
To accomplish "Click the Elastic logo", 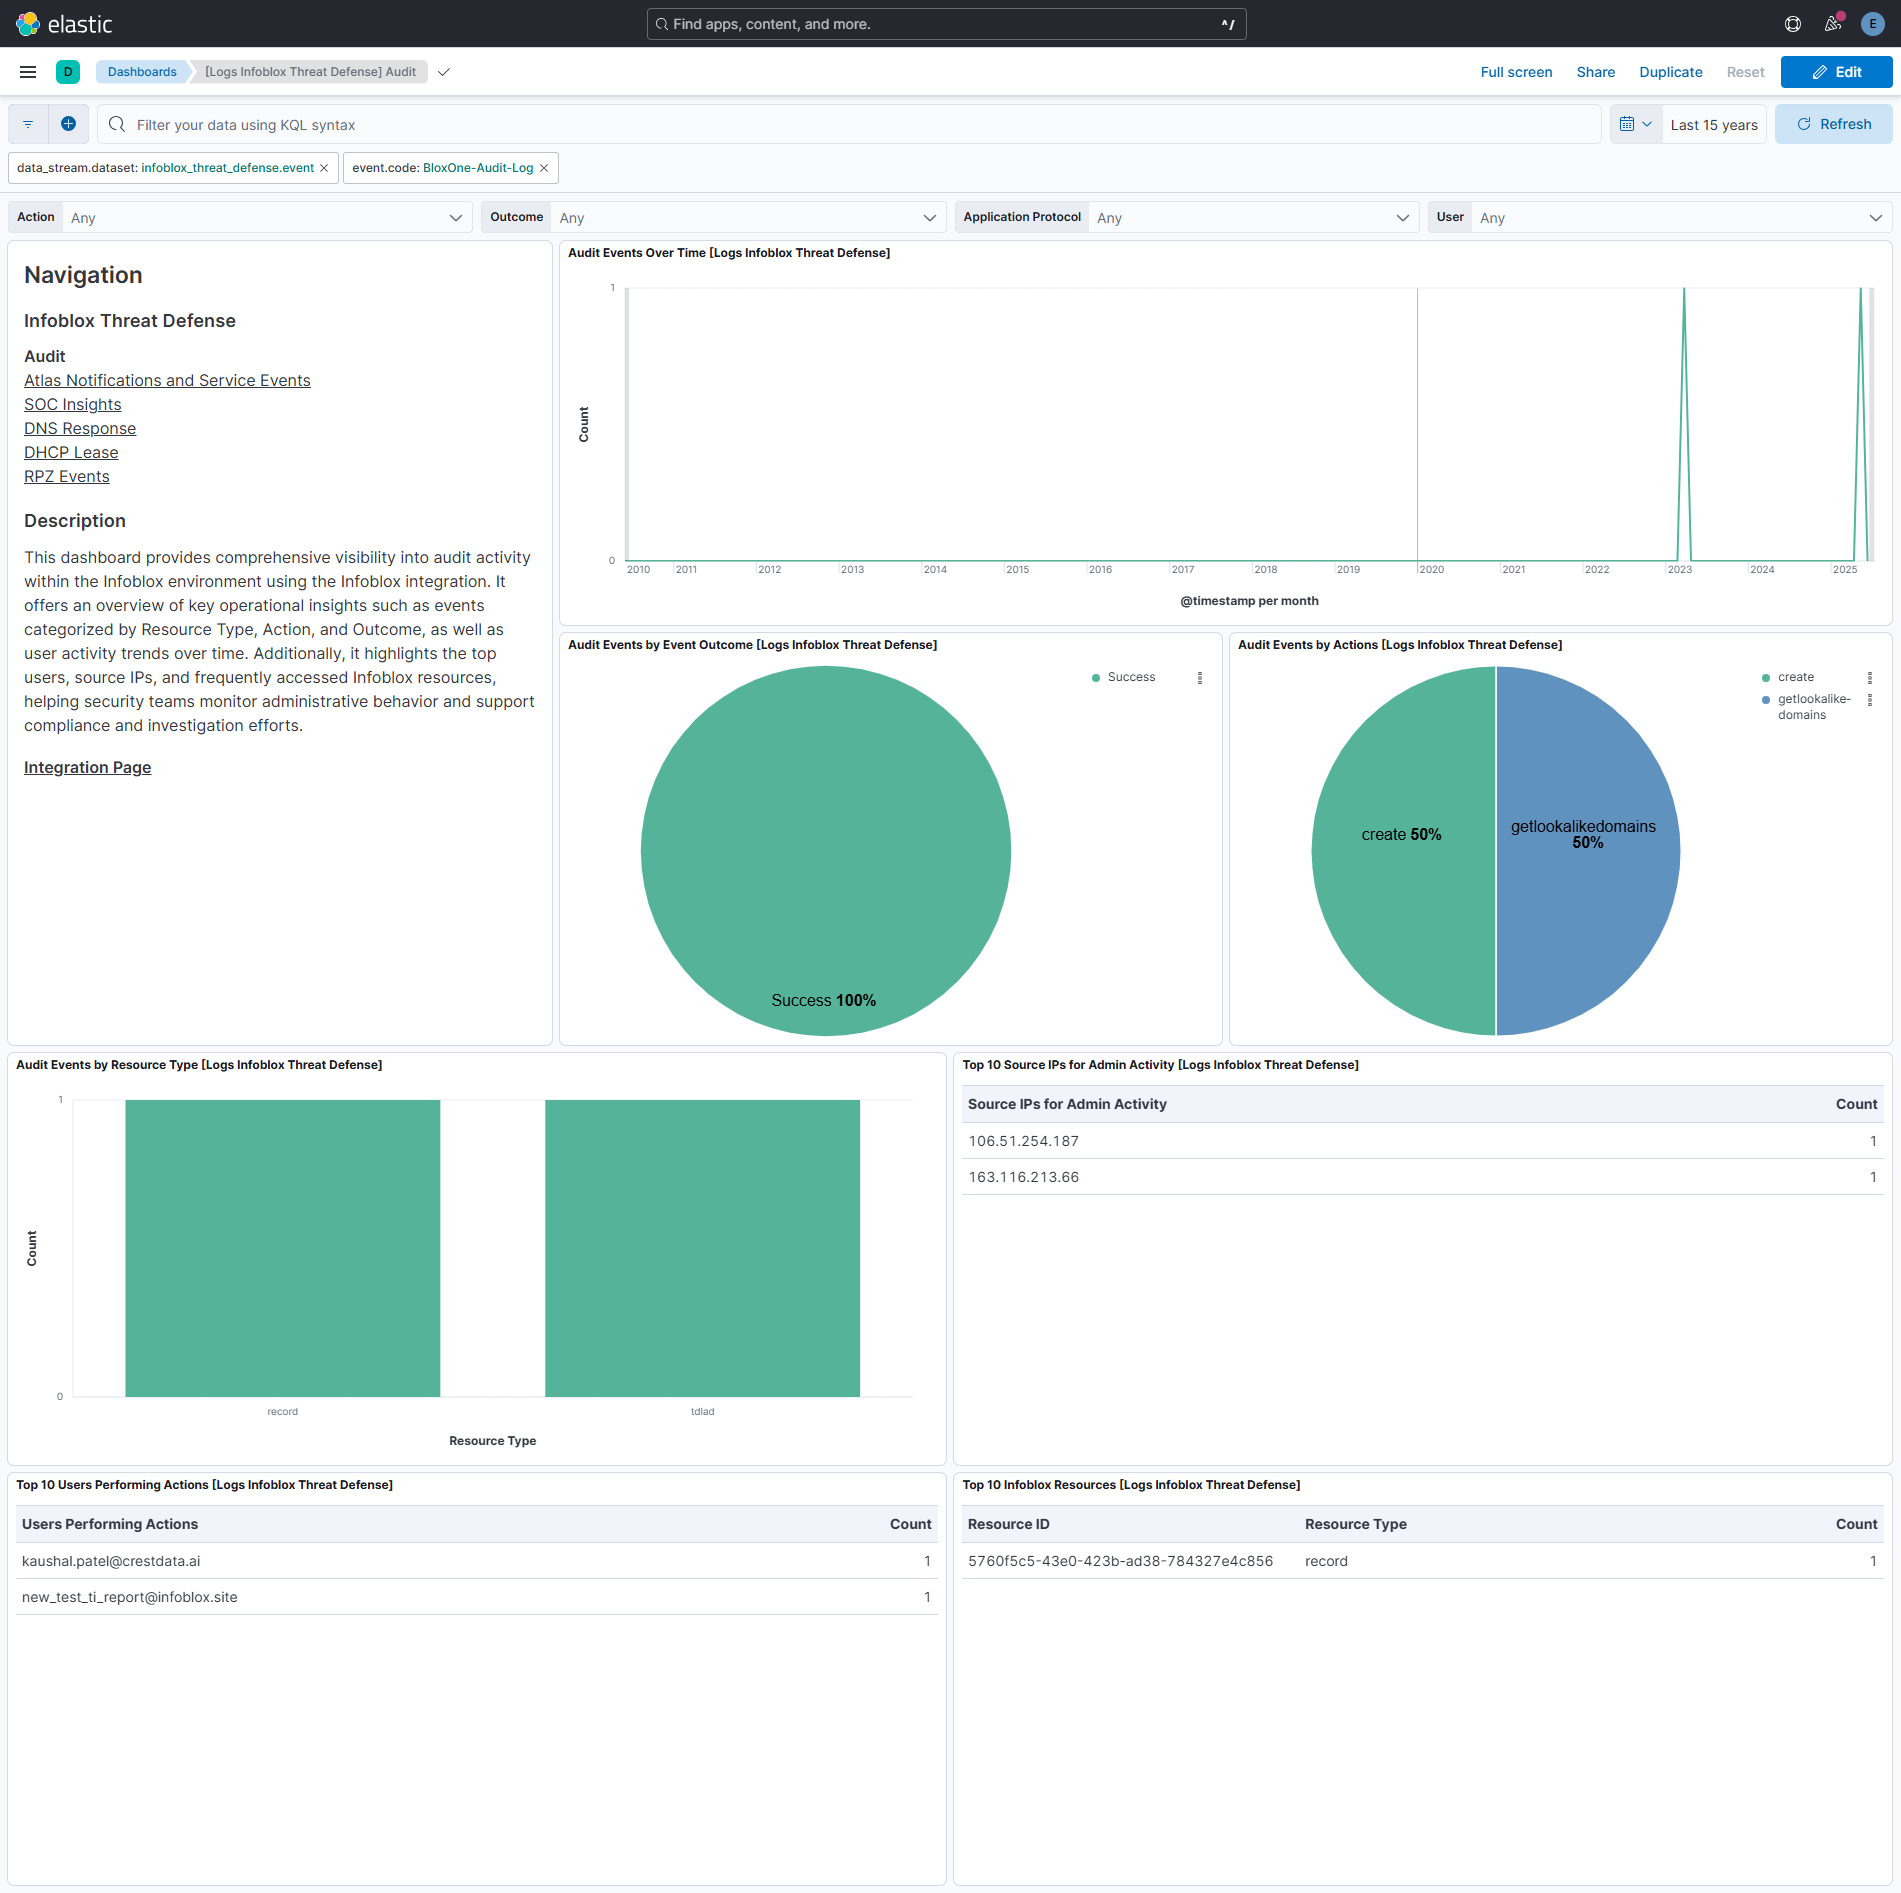I will pyautogui.click(x=64, y=23).
